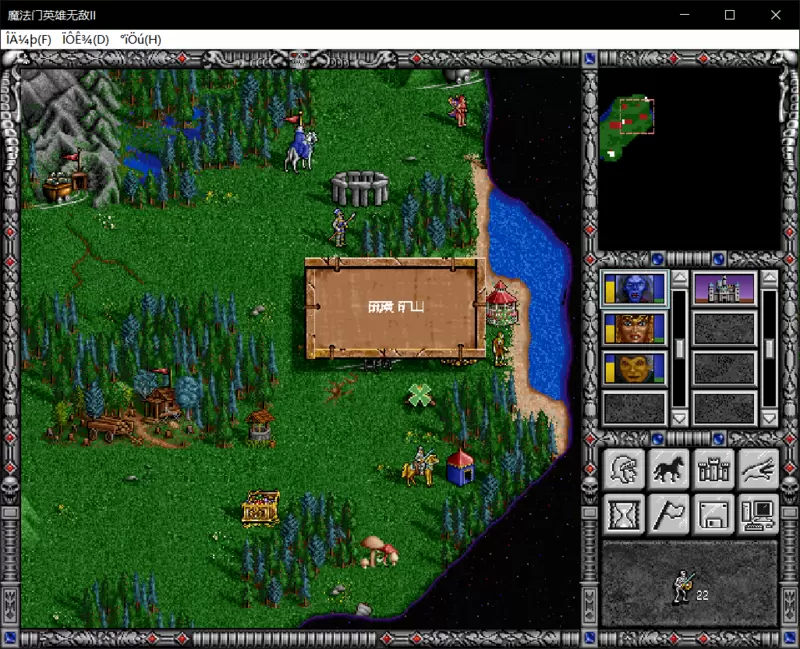
Task: Open the first menu ending in (F)
Action: point(29,39)
